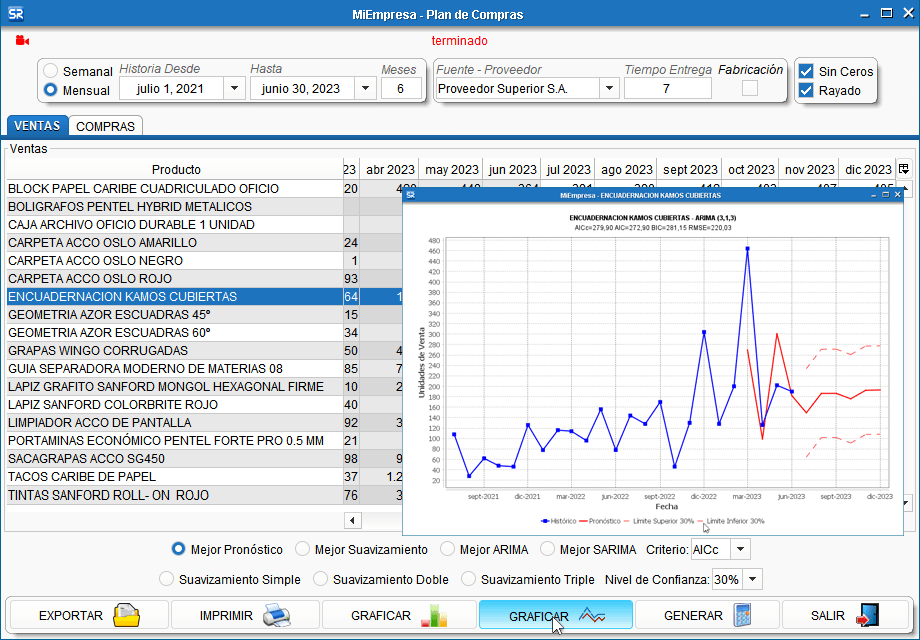Choose the Mejor ARIMA radio option
Viewport: 920px width, 640px height.
[447, 549]
